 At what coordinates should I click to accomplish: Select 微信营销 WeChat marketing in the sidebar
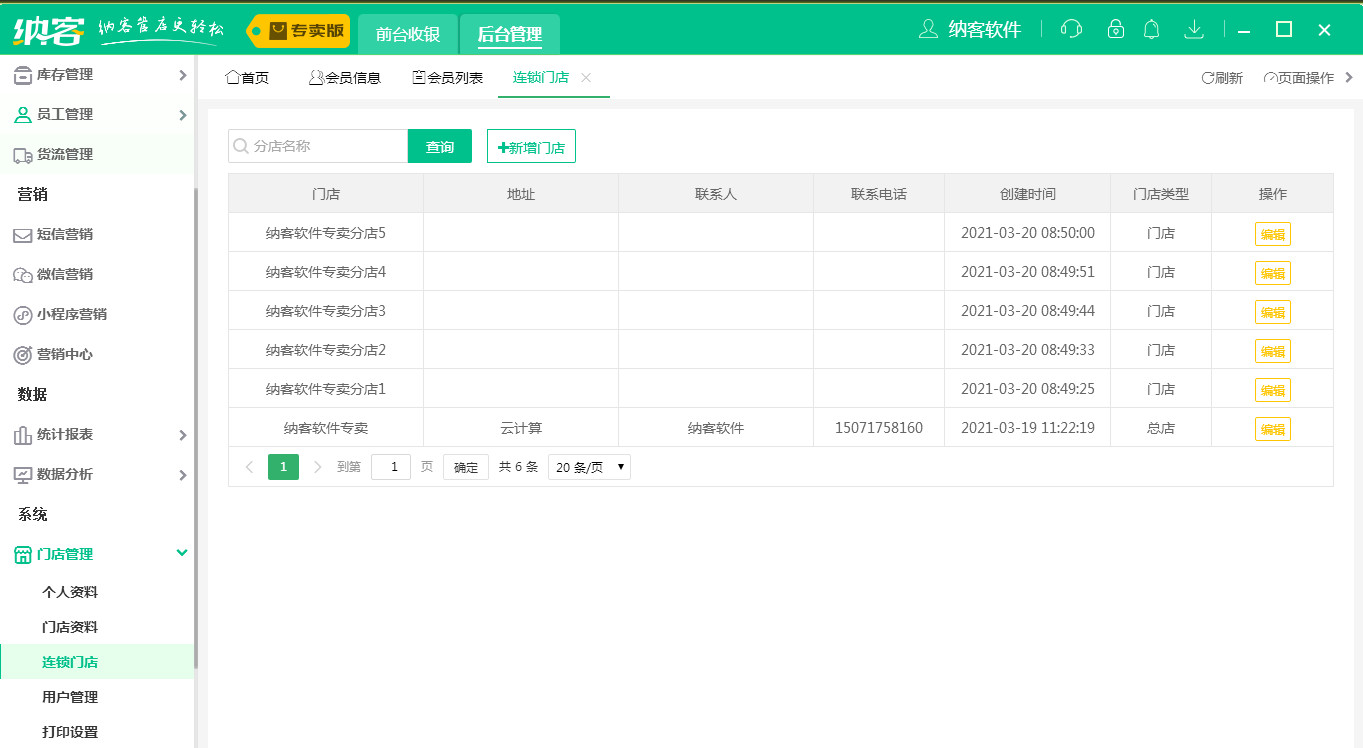tap(65, 273)
